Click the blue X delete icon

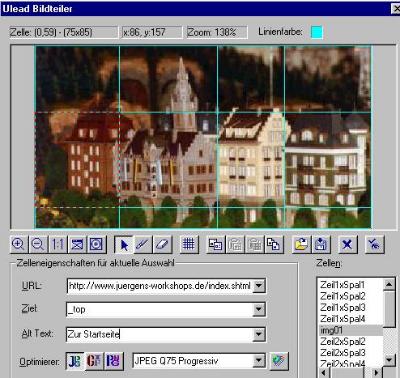tap(347, 245)
